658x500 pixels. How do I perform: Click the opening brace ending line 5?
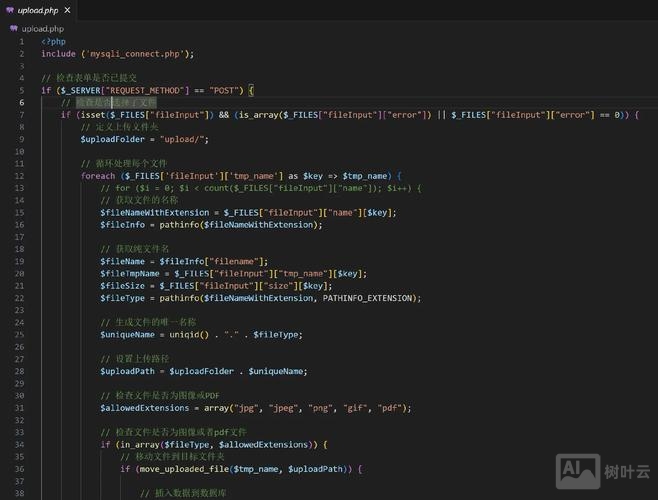(x=251, y=90)
